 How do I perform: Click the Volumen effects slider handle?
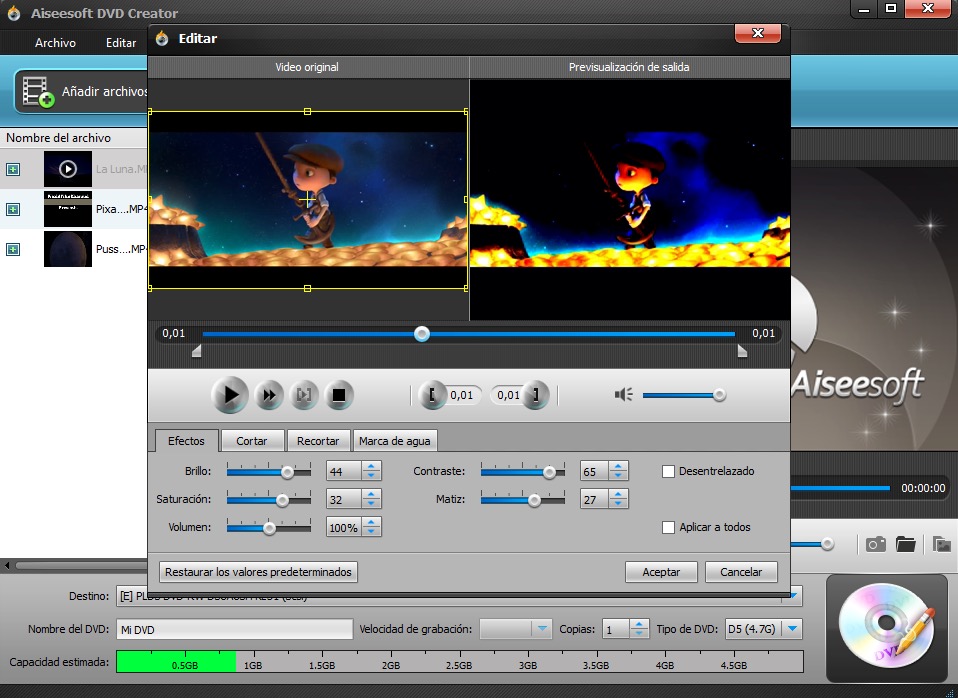coord(269,528)
